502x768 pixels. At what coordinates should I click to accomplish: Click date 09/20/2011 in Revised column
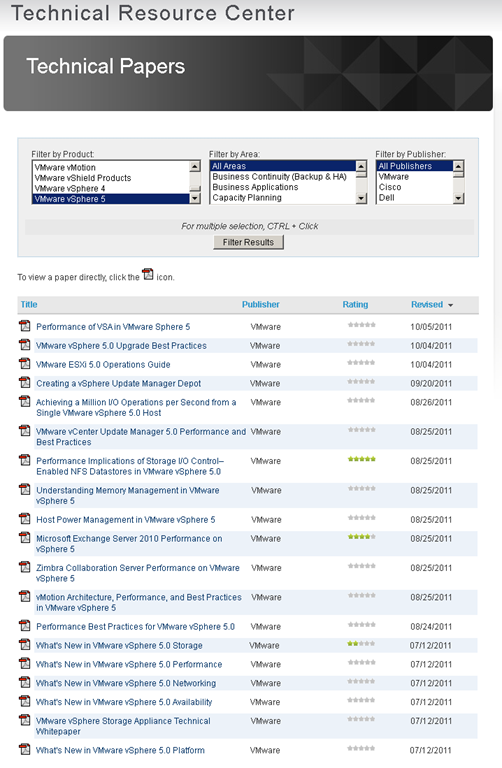point(431,383)
